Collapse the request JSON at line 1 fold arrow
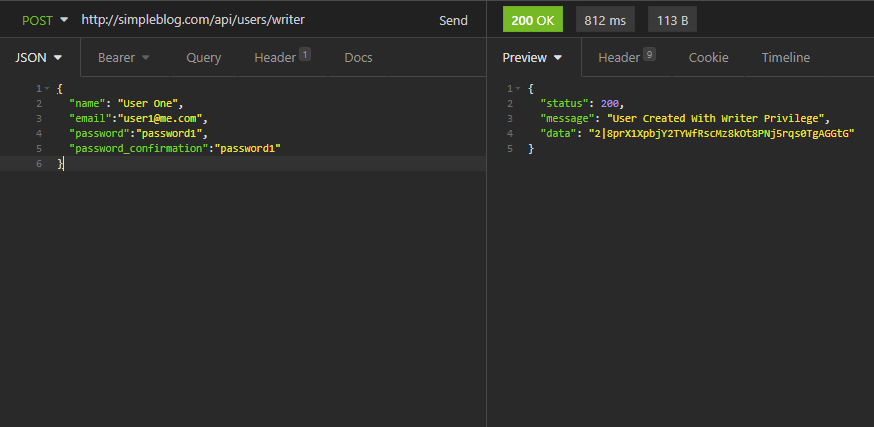Screen dimensions: 874x427 [47, 89]
